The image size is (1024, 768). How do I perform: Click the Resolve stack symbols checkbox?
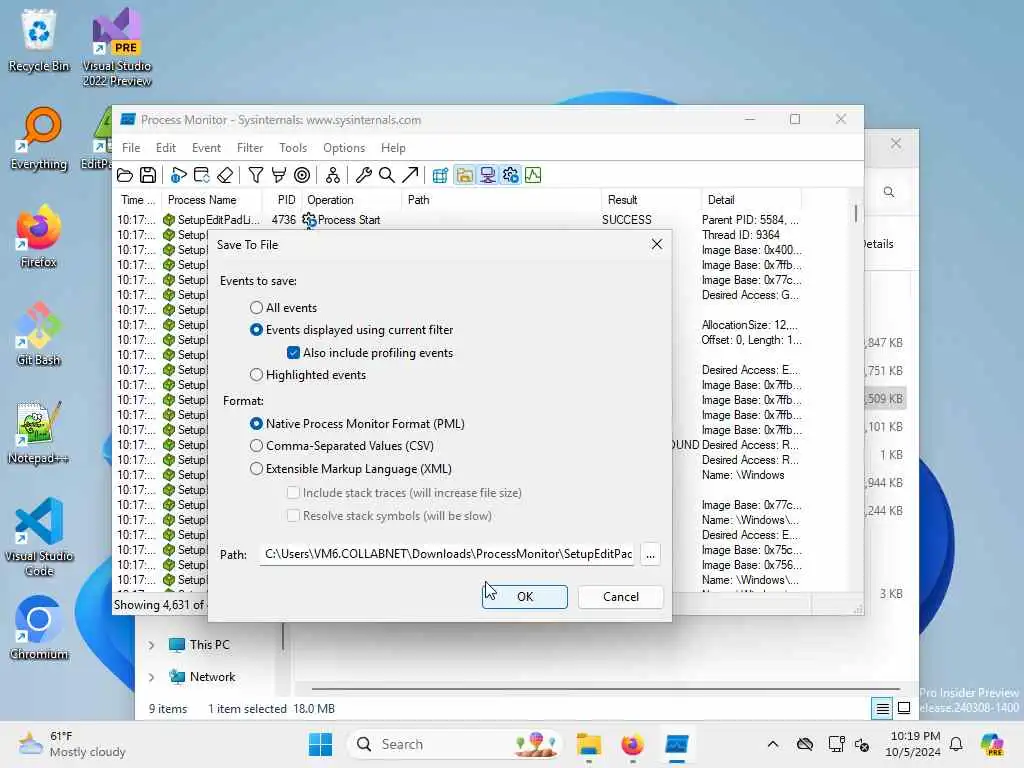[x=293, y=516]
